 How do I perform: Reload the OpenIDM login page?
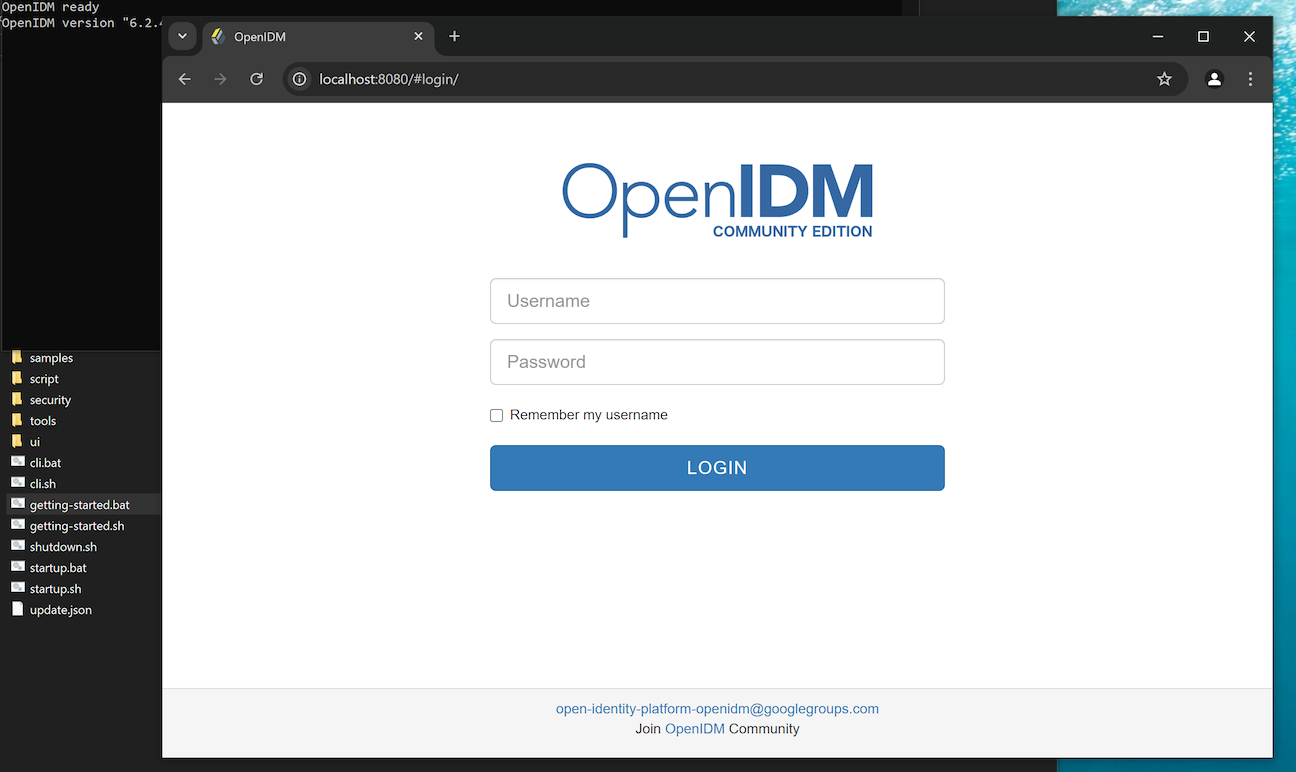coord(257,79)
